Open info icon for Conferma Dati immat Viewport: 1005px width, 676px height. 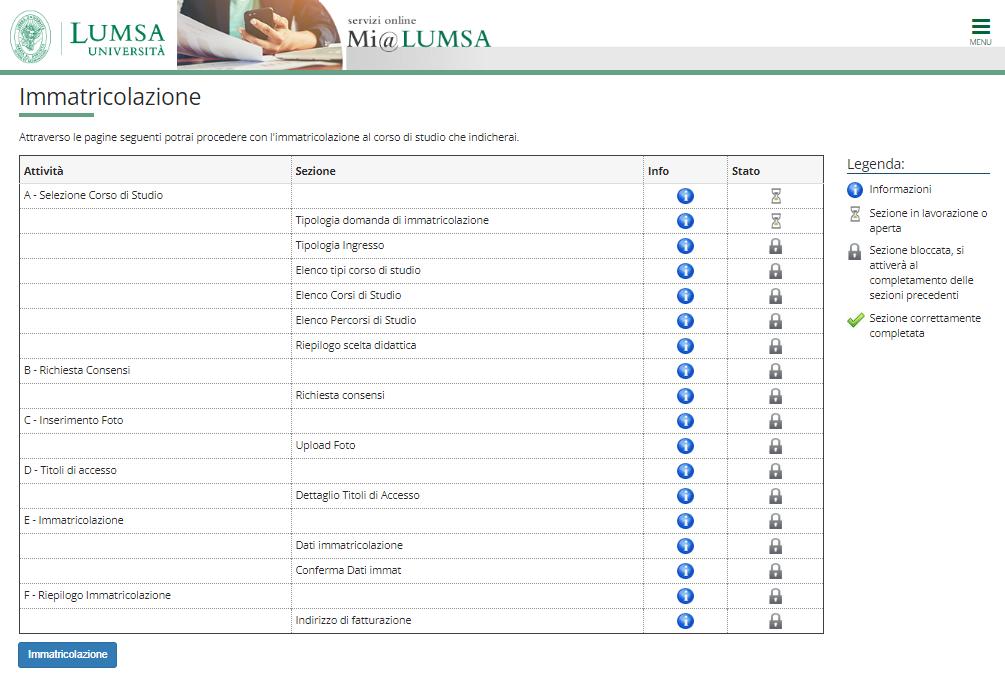tap(685, 571)
